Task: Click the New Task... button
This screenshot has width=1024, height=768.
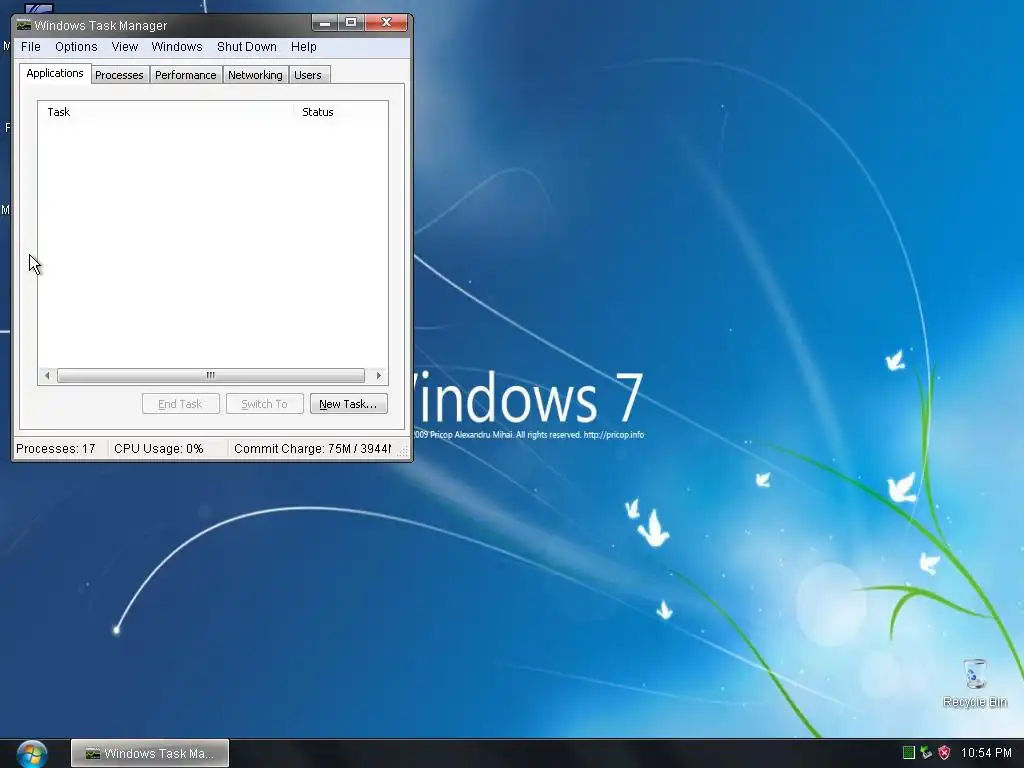Action: (x=348, y=404)
